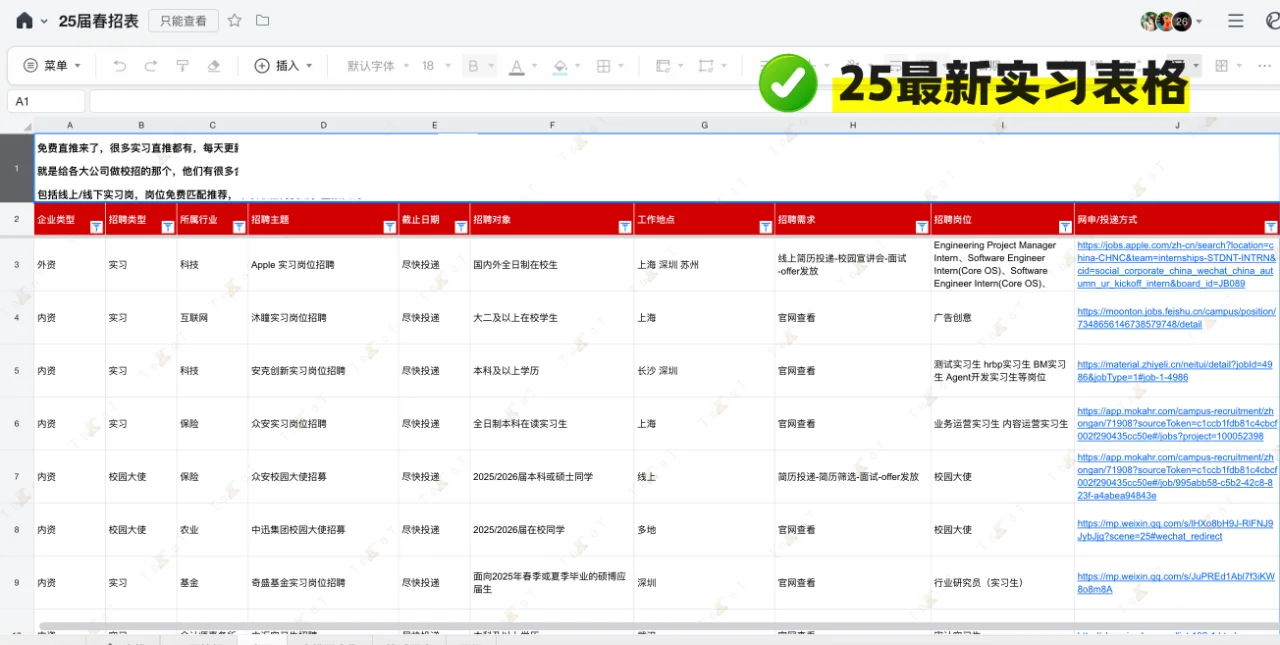Click the 只能查看 button in the title bar
The height and width of the screenshot is (645, 1280).
[183, 19]
